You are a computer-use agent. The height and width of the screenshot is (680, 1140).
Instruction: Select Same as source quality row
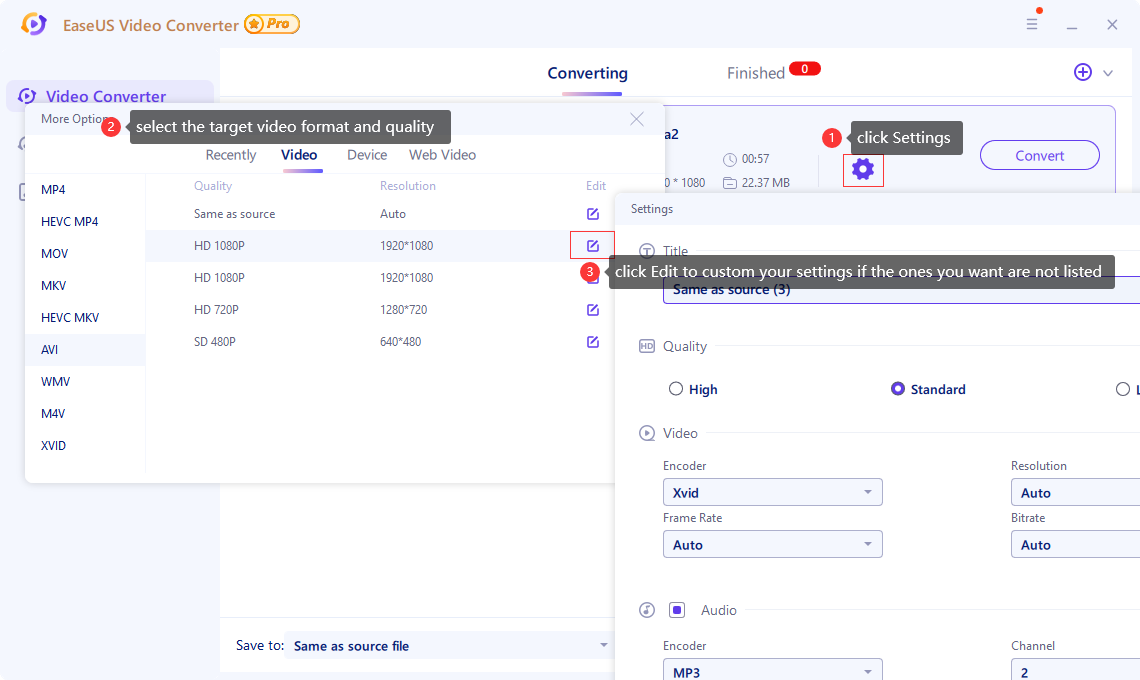point(380,214)
